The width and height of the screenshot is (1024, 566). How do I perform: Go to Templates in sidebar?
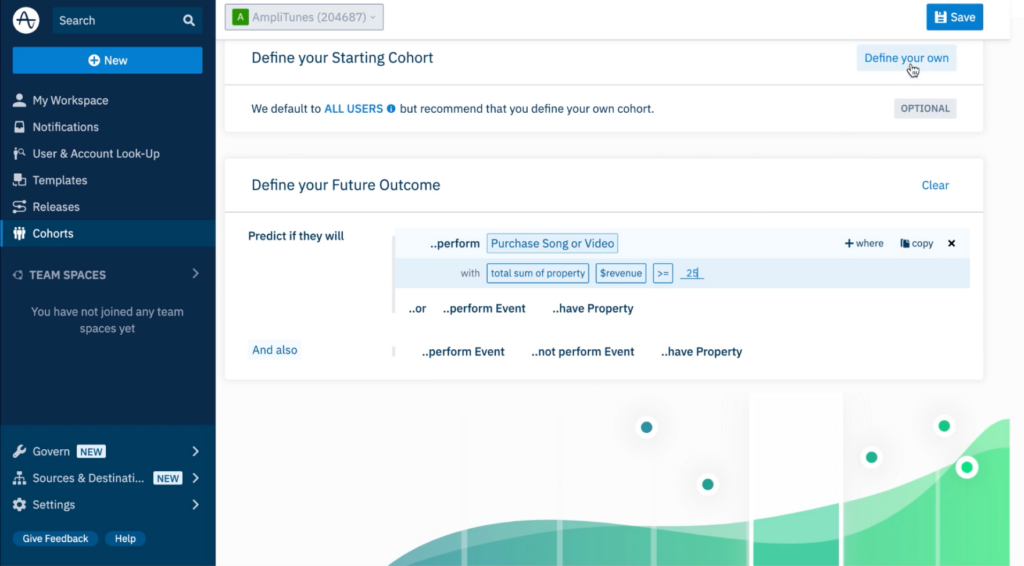[x=60, y=180]
